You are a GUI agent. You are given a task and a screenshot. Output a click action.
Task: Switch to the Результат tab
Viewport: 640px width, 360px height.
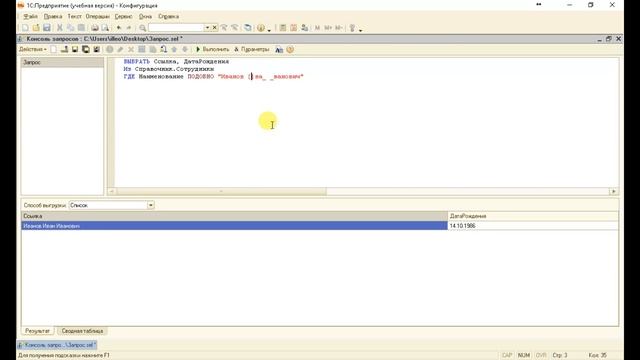[38, 331]
